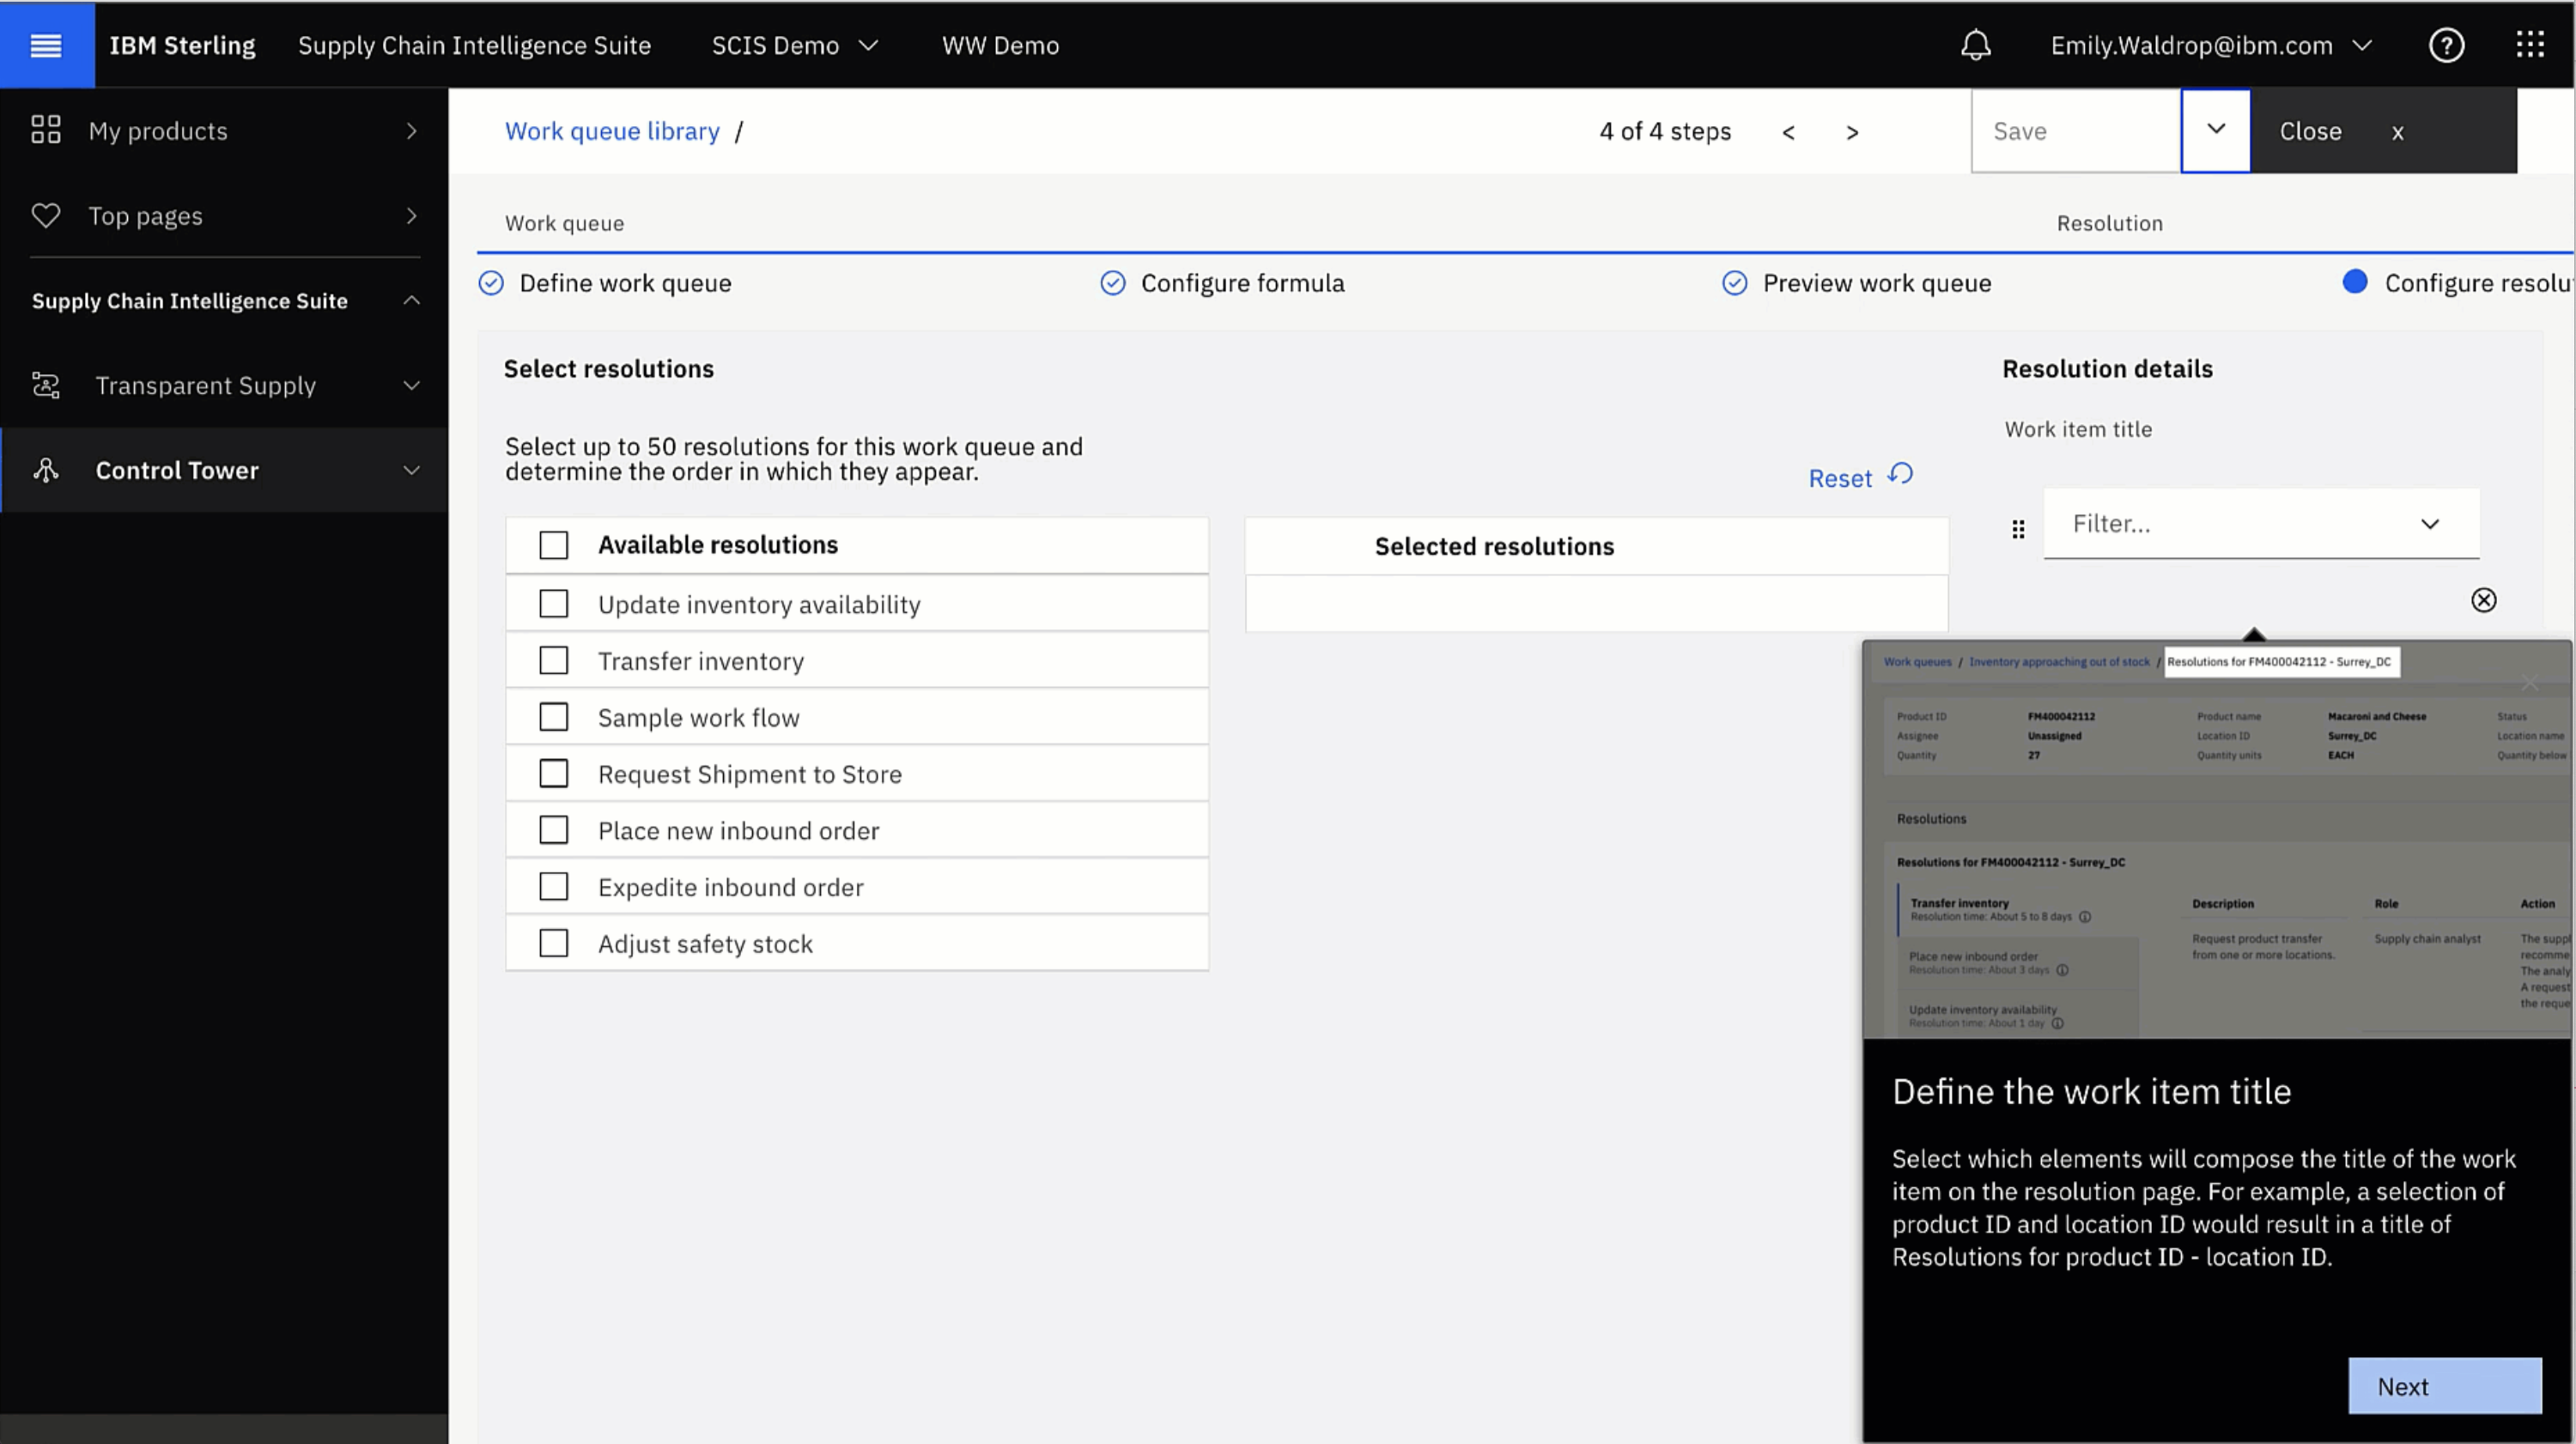Select all Available resolutions checkbox

(553, 545)
